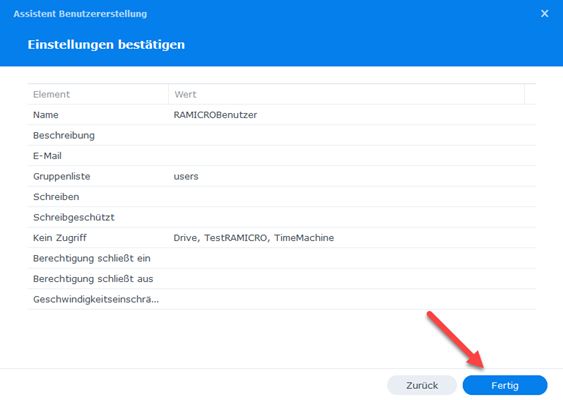Image resolution: width=563 pixels, height=400 pixels.
Task: Select the Schreiben row
Action: pyautogui.click(x=282, y=197)
